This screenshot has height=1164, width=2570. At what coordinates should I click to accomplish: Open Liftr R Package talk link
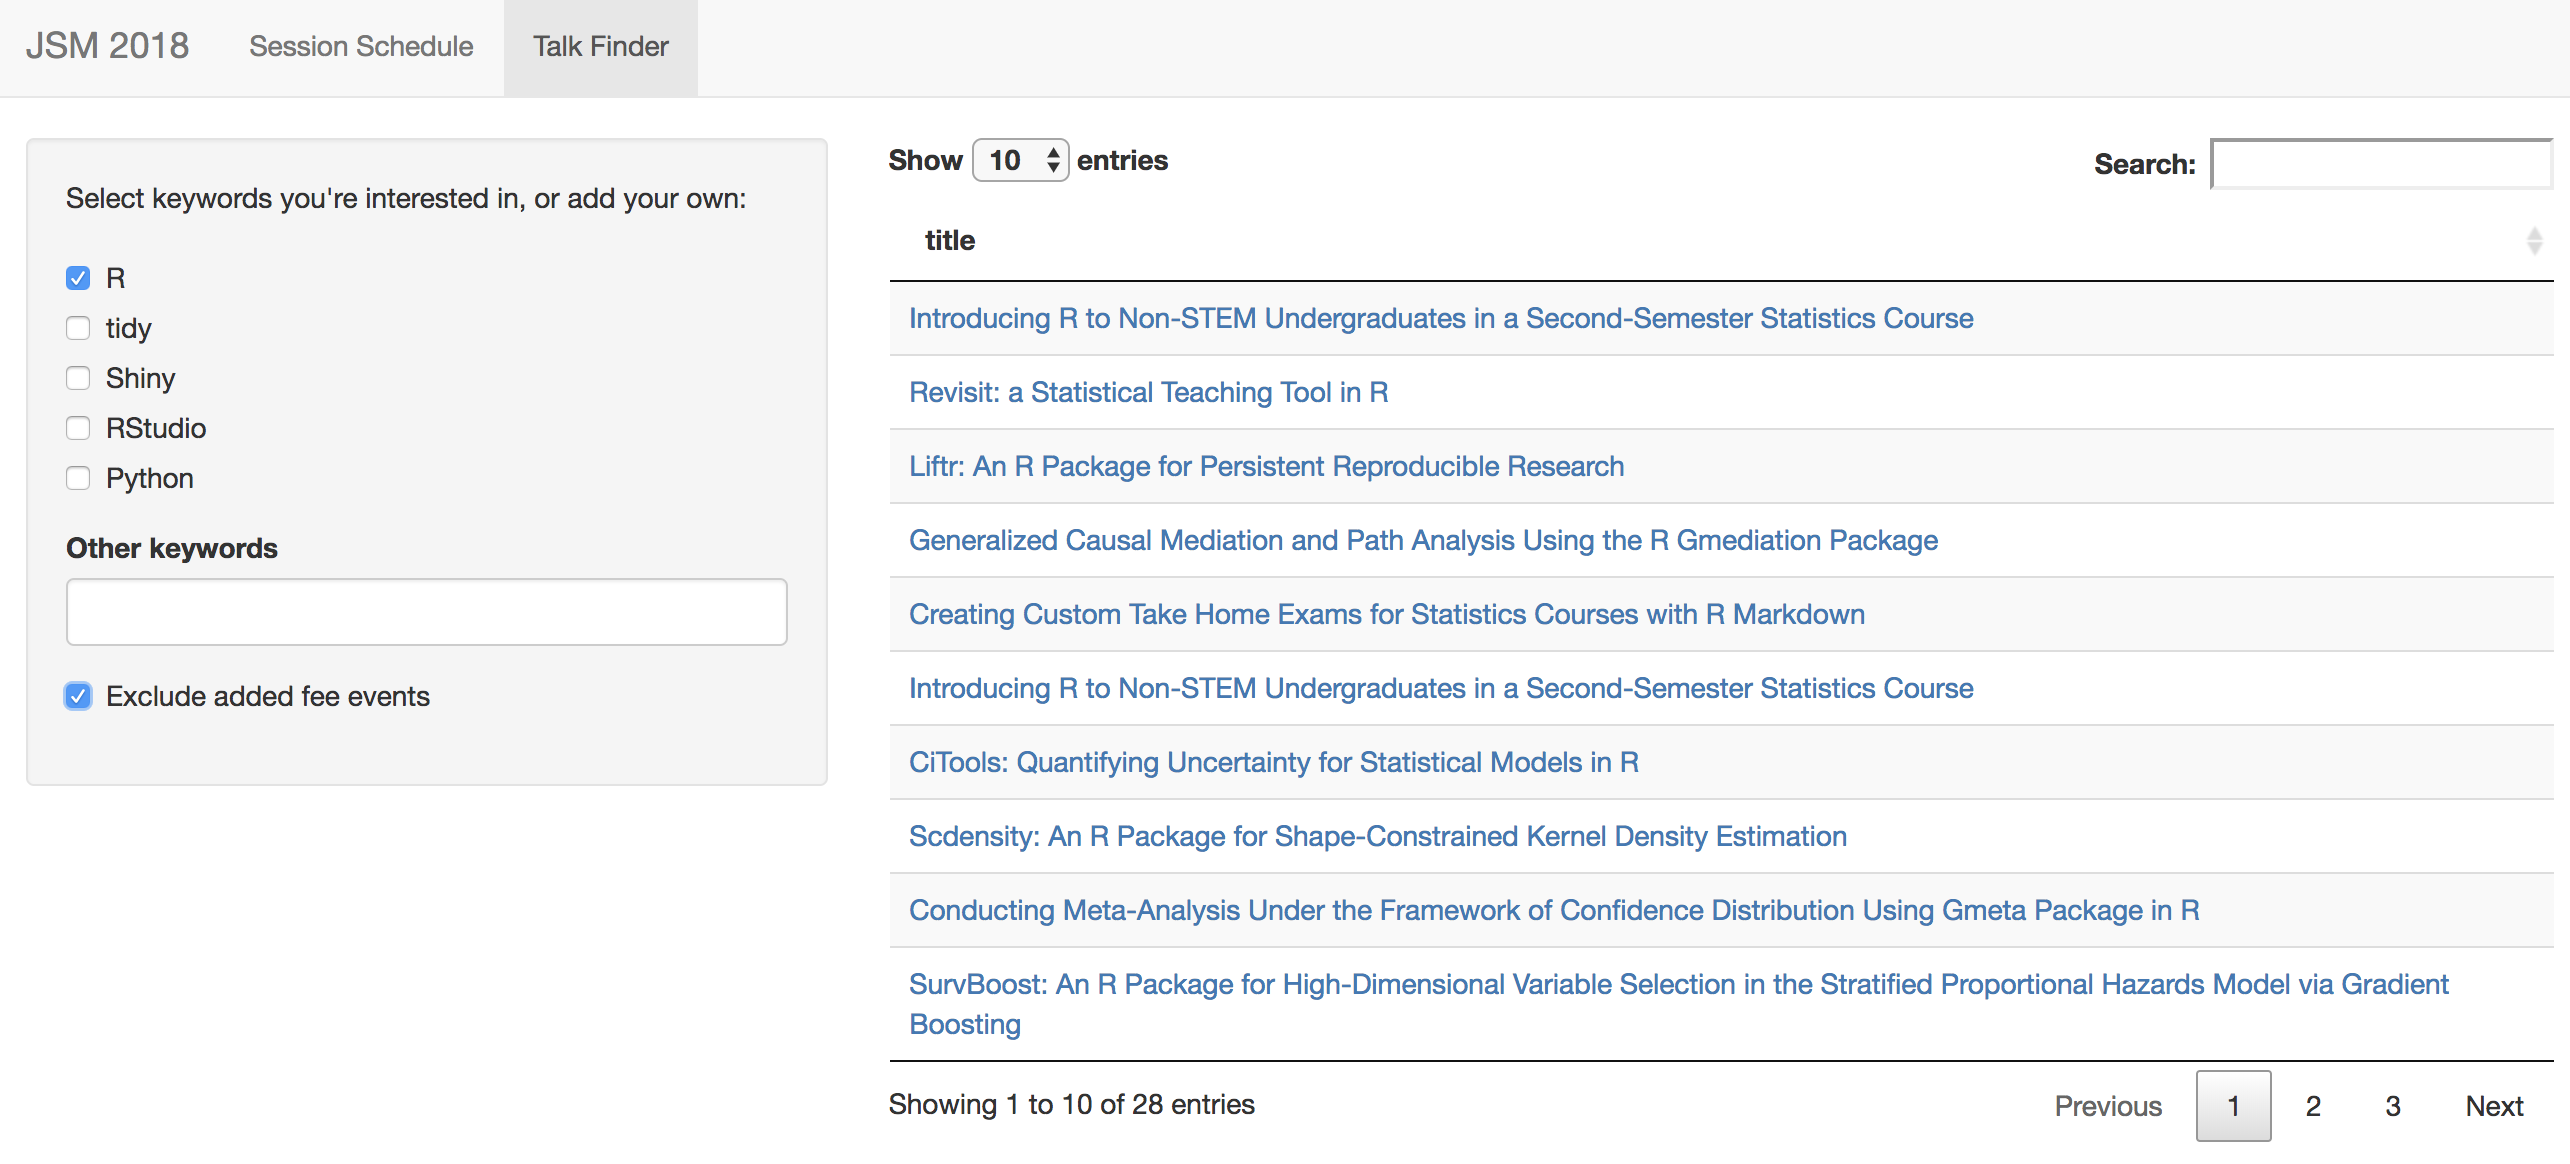(1265, 466)
